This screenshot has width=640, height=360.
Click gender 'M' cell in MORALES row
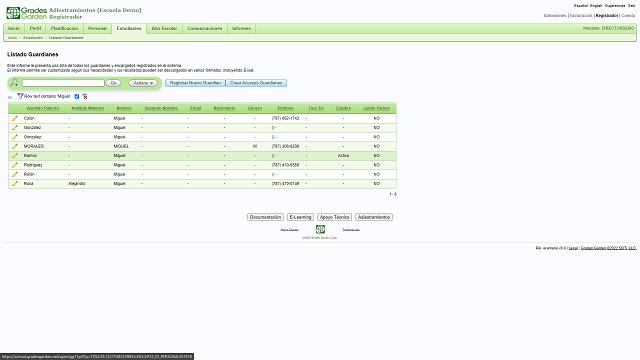pyautogui.click(x=255, y=146)
